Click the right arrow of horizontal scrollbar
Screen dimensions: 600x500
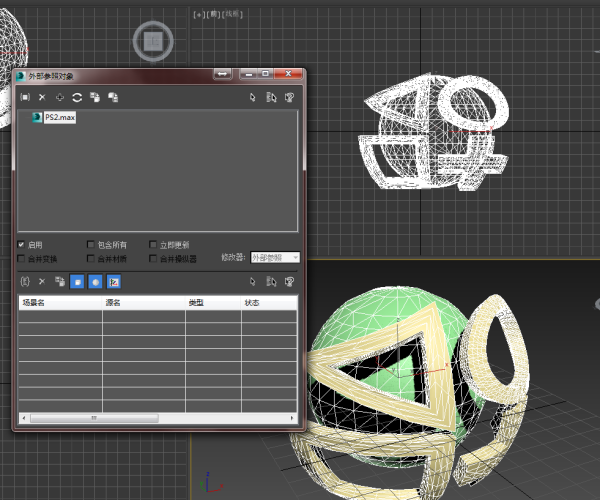tap(292, 418)
